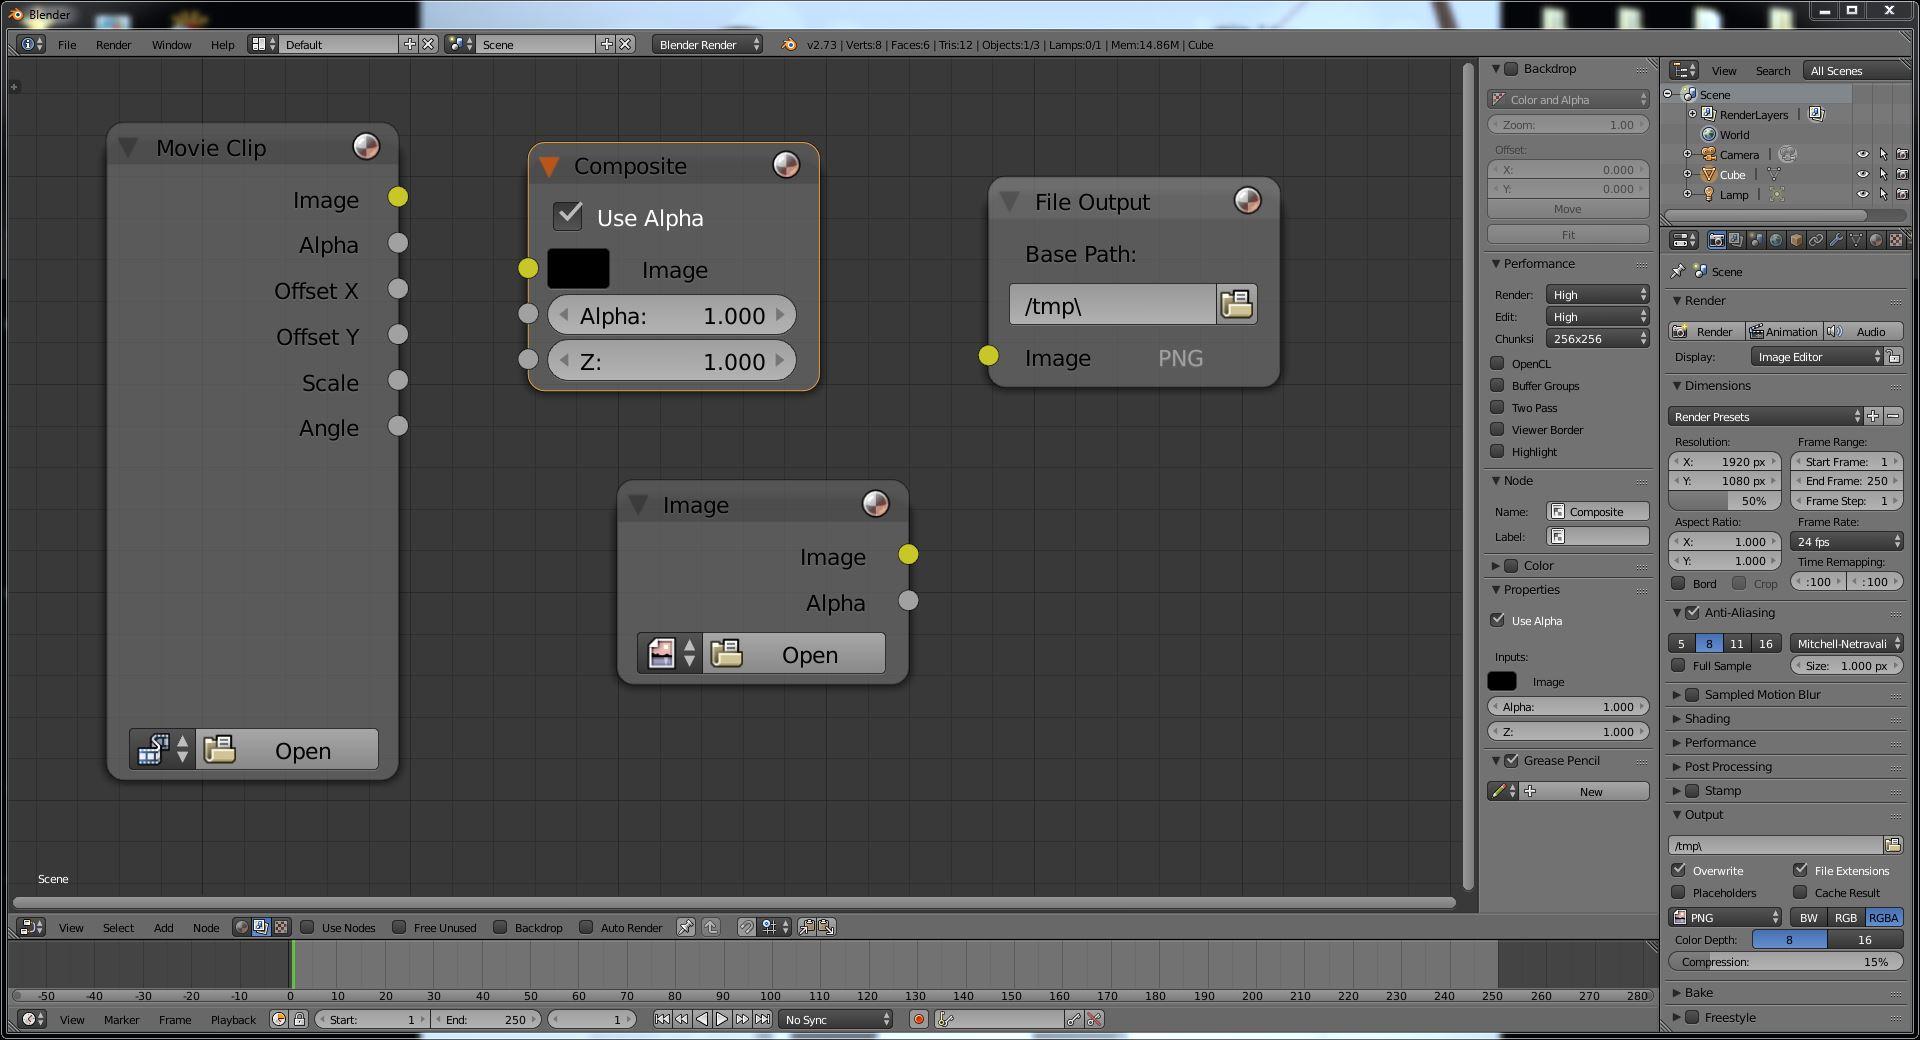Viewport: 1920px width, 1040px height.
Task: Click the Audio mixdown button
Action: pos(1863,331)
